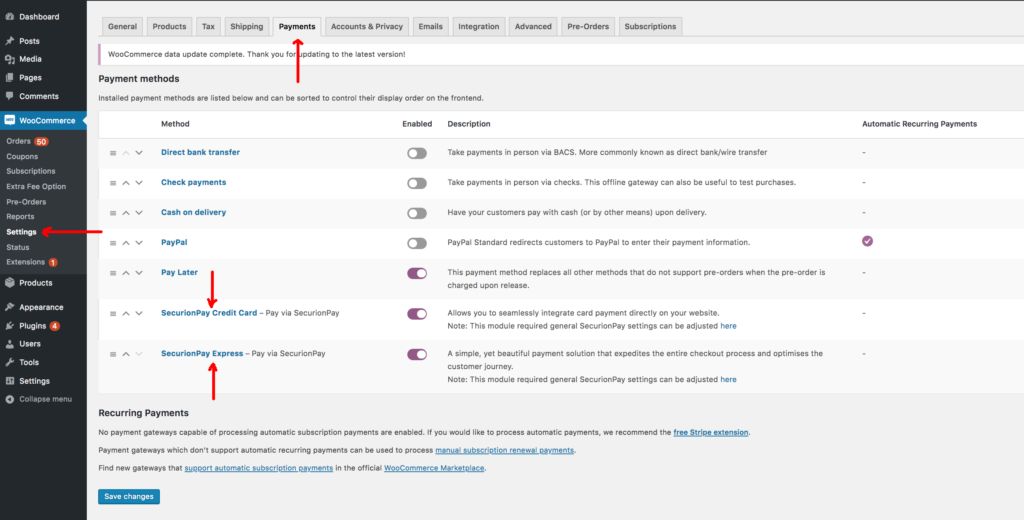The image size is (1024, 520).
Task: Click the Collapse menu arrow icon
Action: [10, 399]
